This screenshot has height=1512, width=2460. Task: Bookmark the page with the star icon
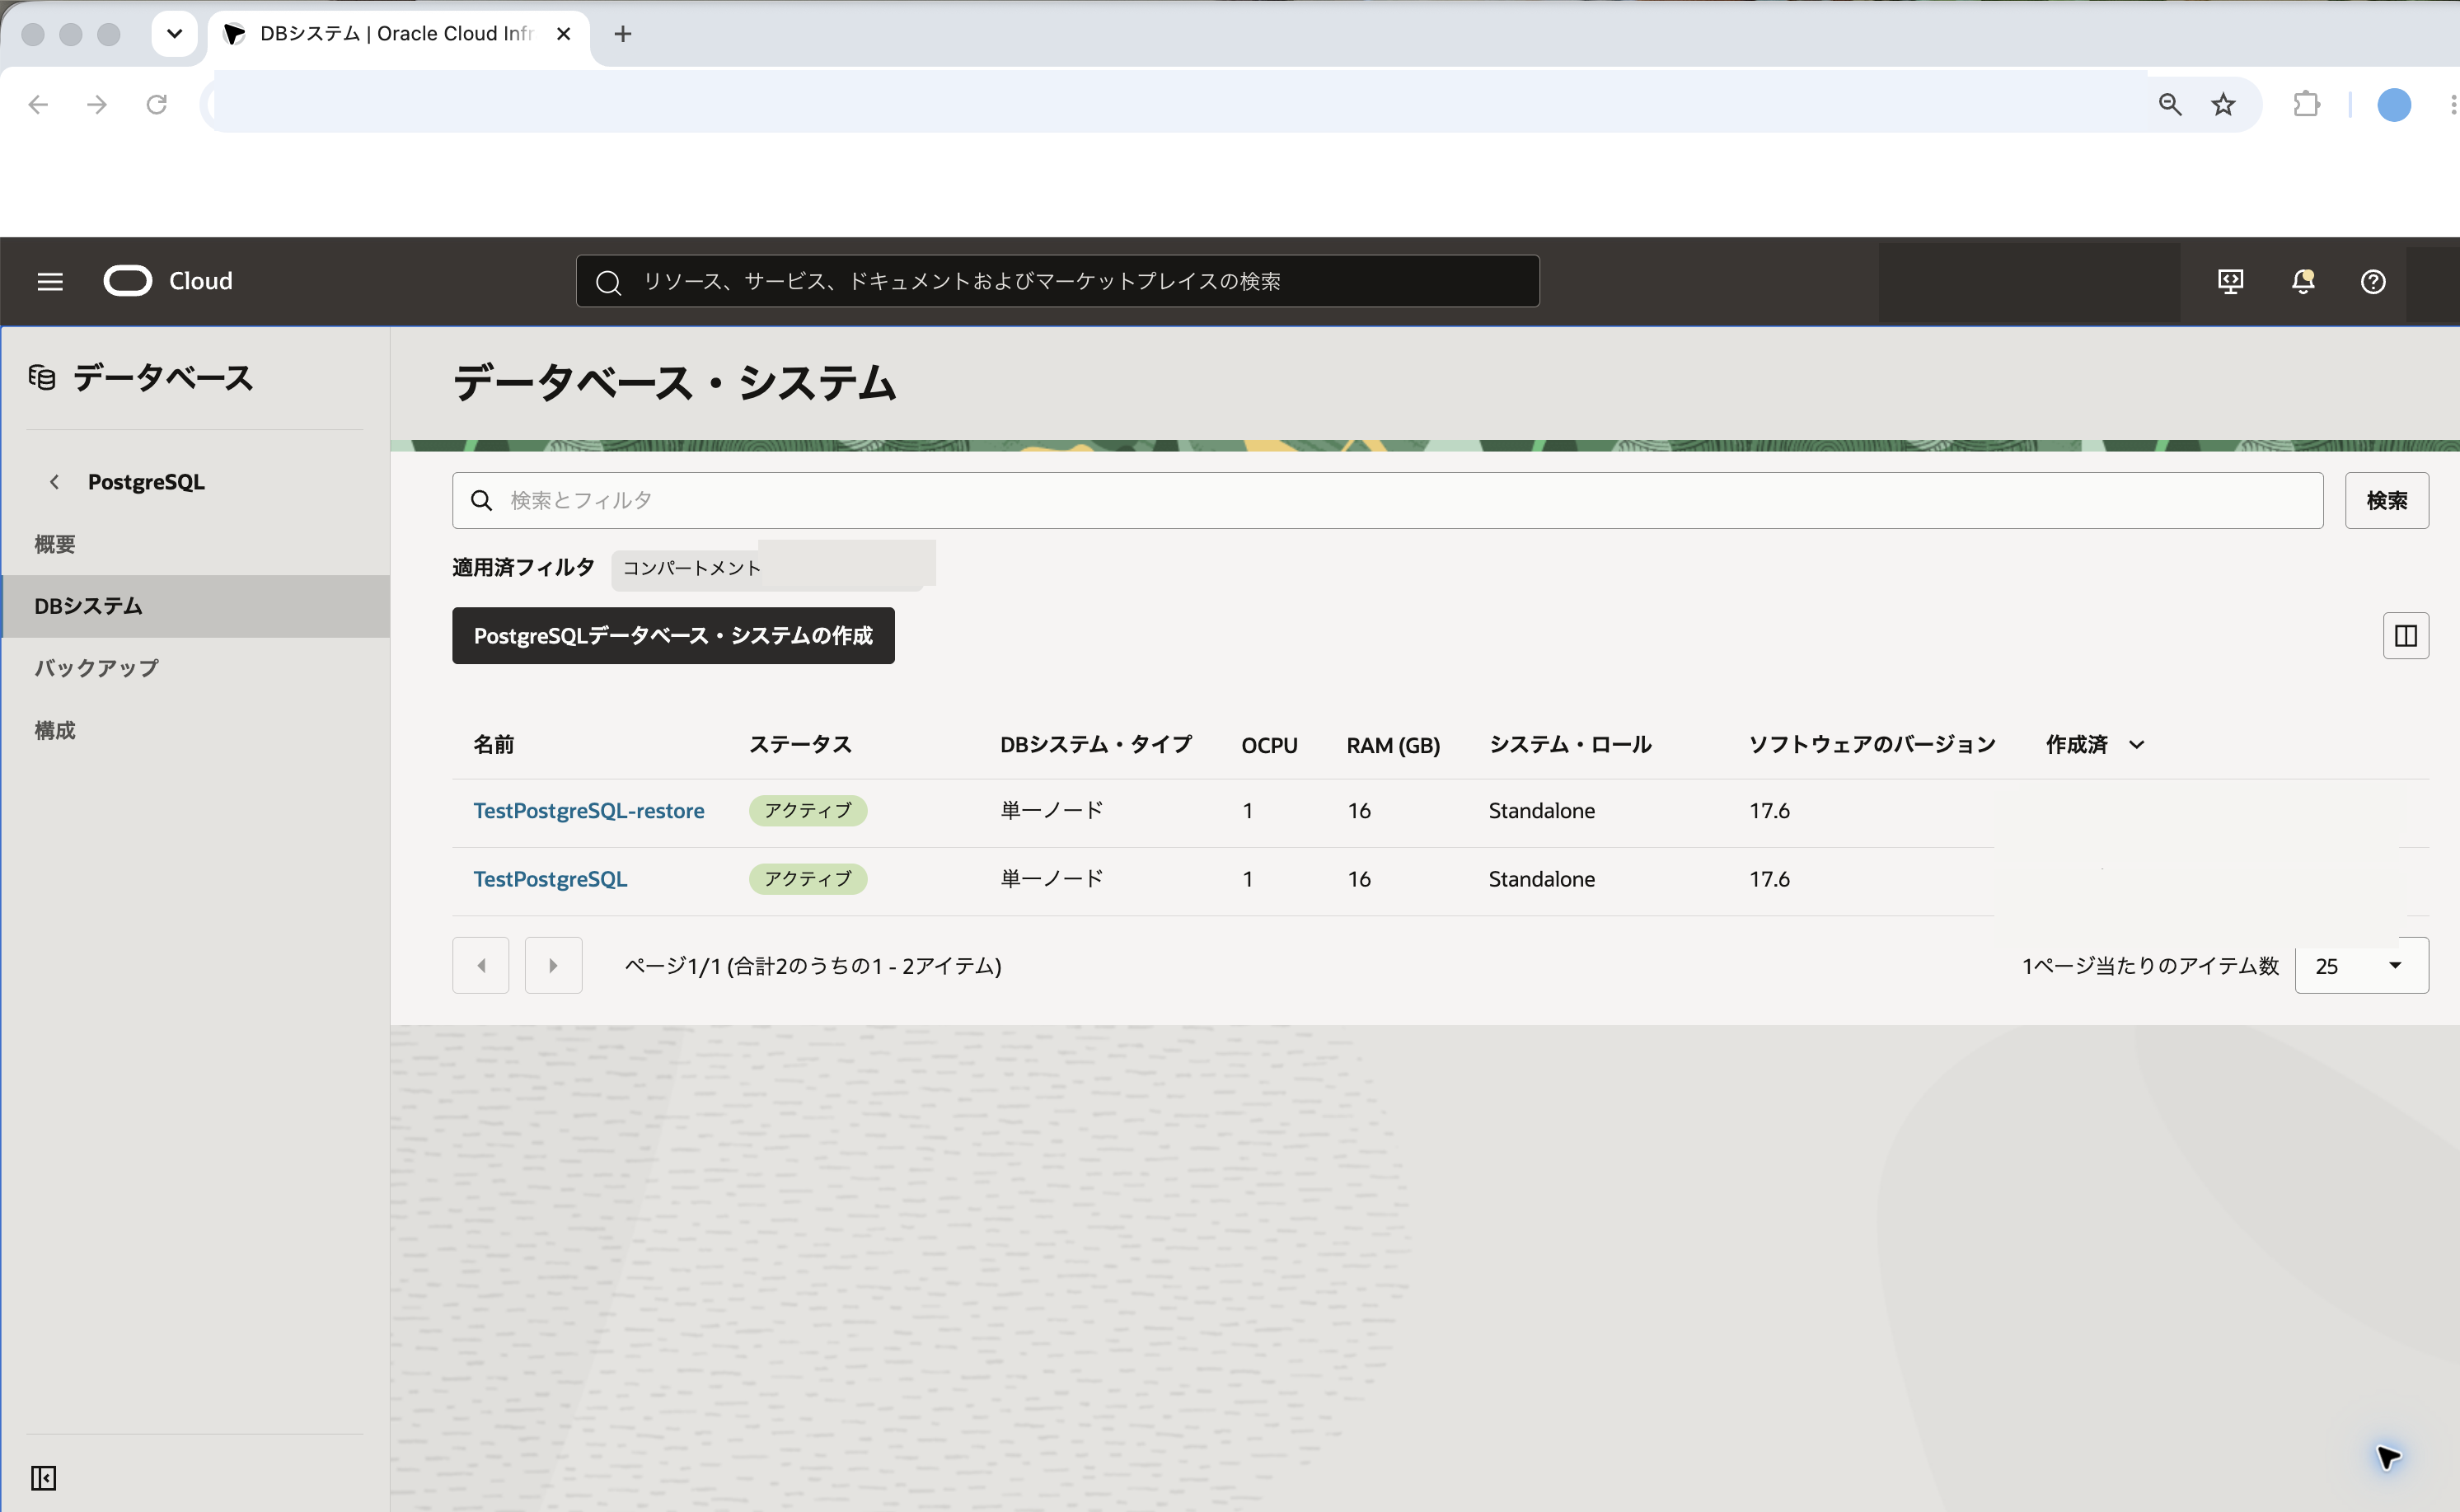click(2223, 104)
